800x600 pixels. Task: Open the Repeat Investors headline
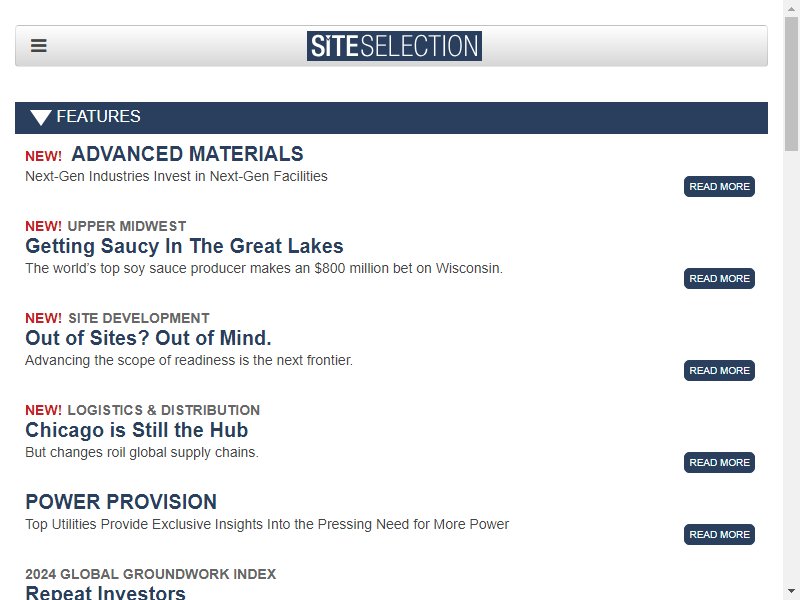click(x=106, y=592)
